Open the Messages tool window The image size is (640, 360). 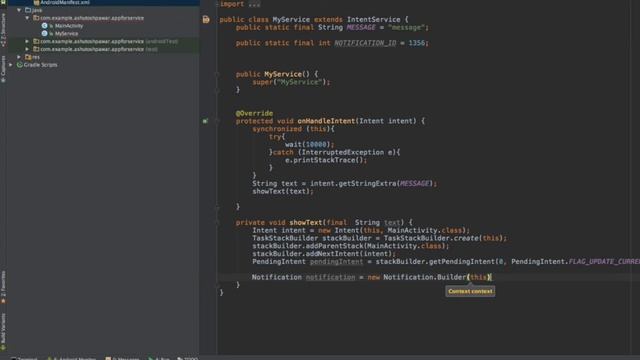pyautogui.click(x=122, y=358)
